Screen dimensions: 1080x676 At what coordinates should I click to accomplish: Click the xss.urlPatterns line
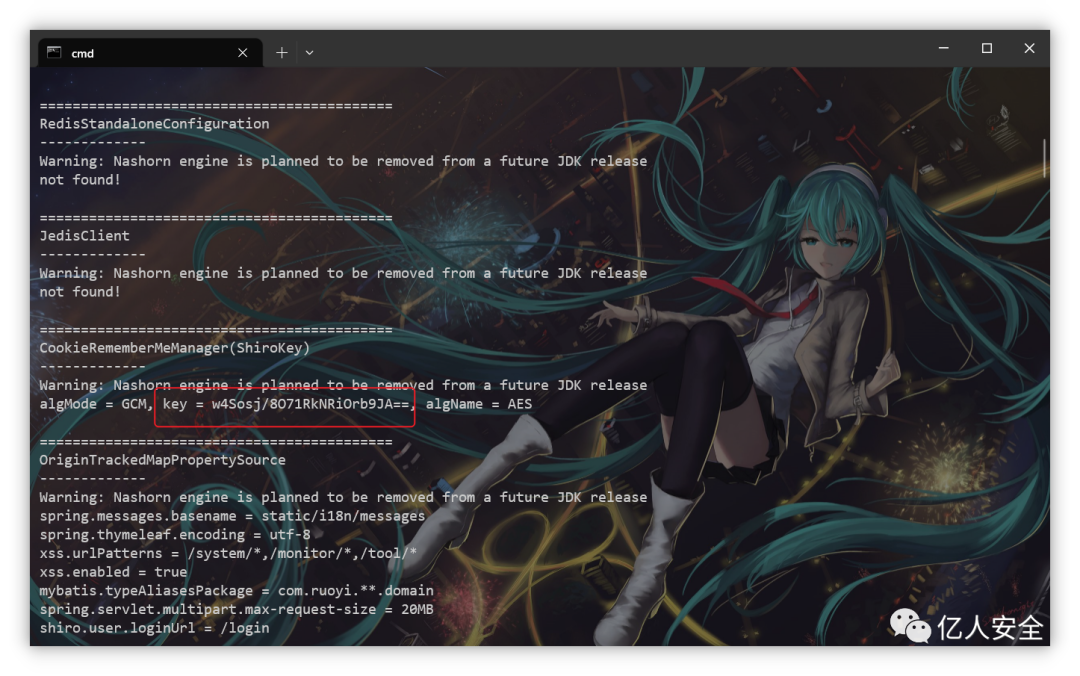pyautogui.click(x=228, y=553)
